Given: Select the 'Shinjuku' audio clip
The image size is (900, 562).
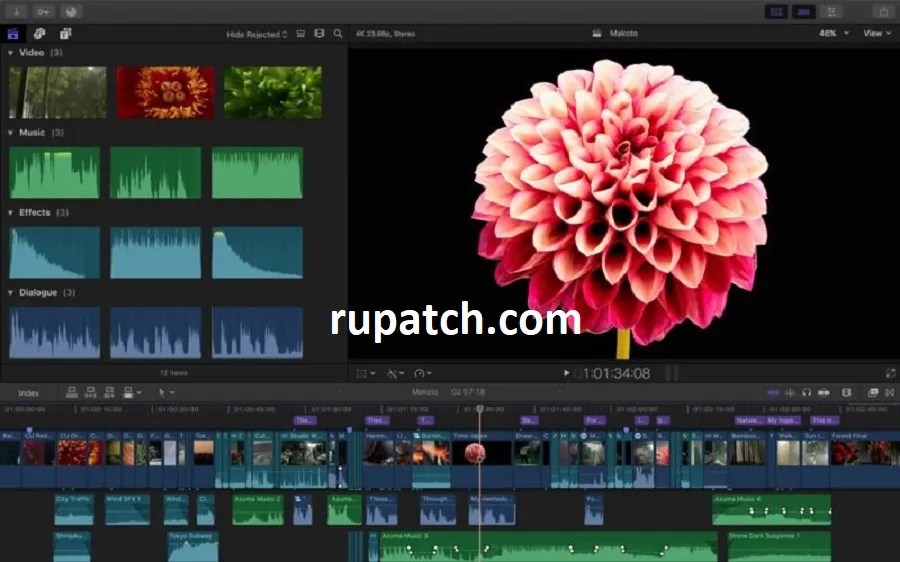Looking at the screenshot, I should (x=72, y=547).
